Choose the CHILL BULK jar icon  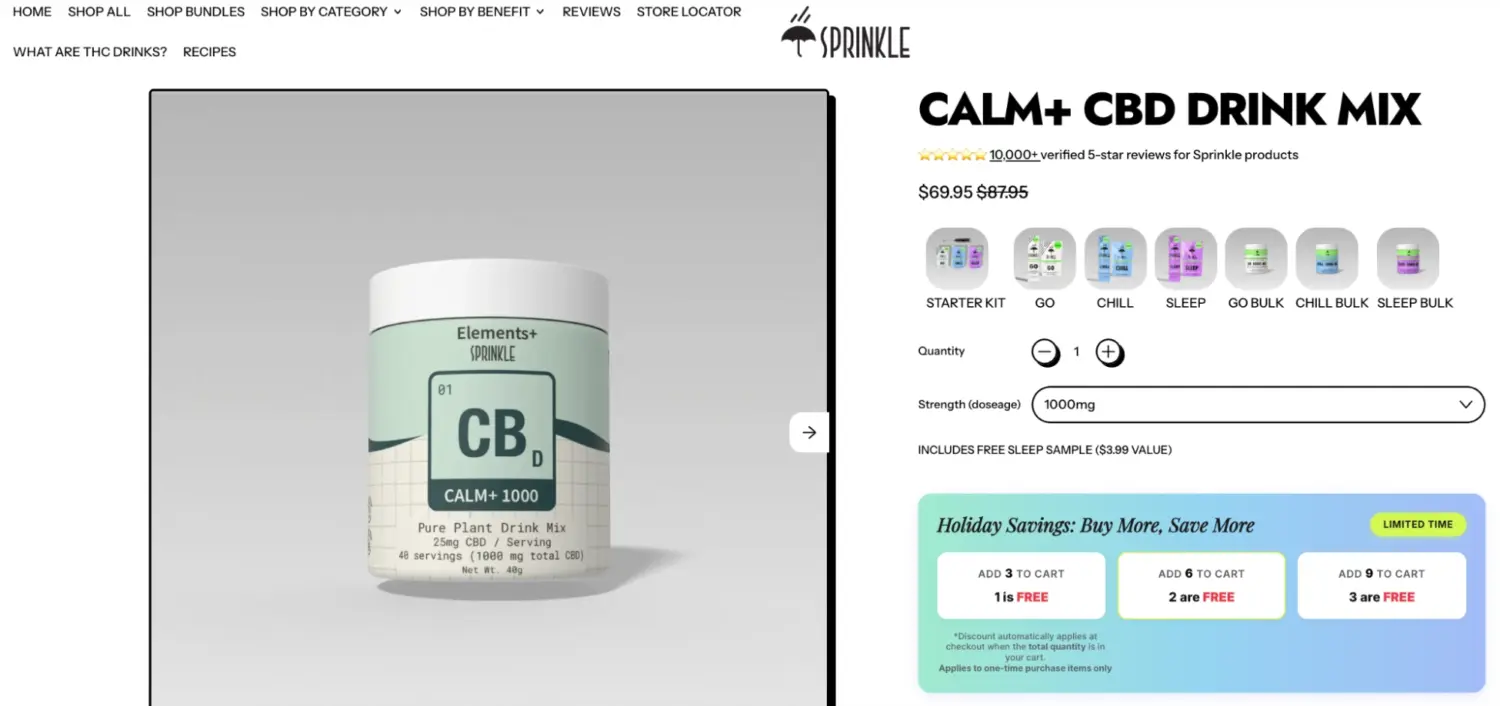pos(1327,258)
